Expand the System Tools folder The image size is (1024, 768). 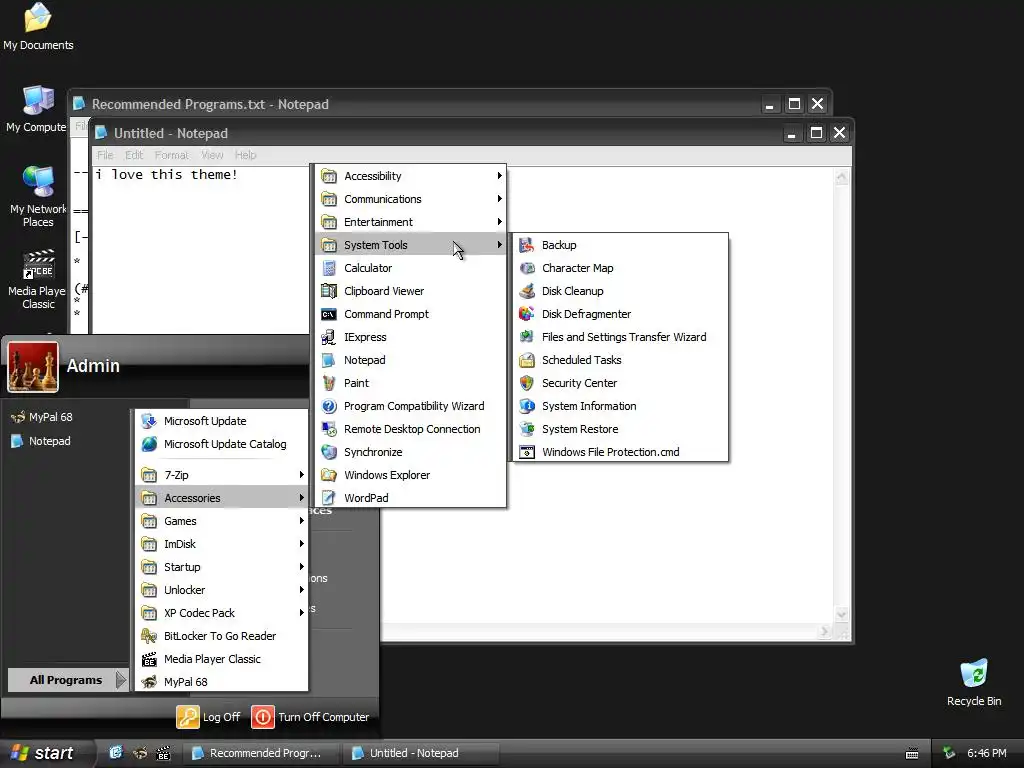(411, 245)
